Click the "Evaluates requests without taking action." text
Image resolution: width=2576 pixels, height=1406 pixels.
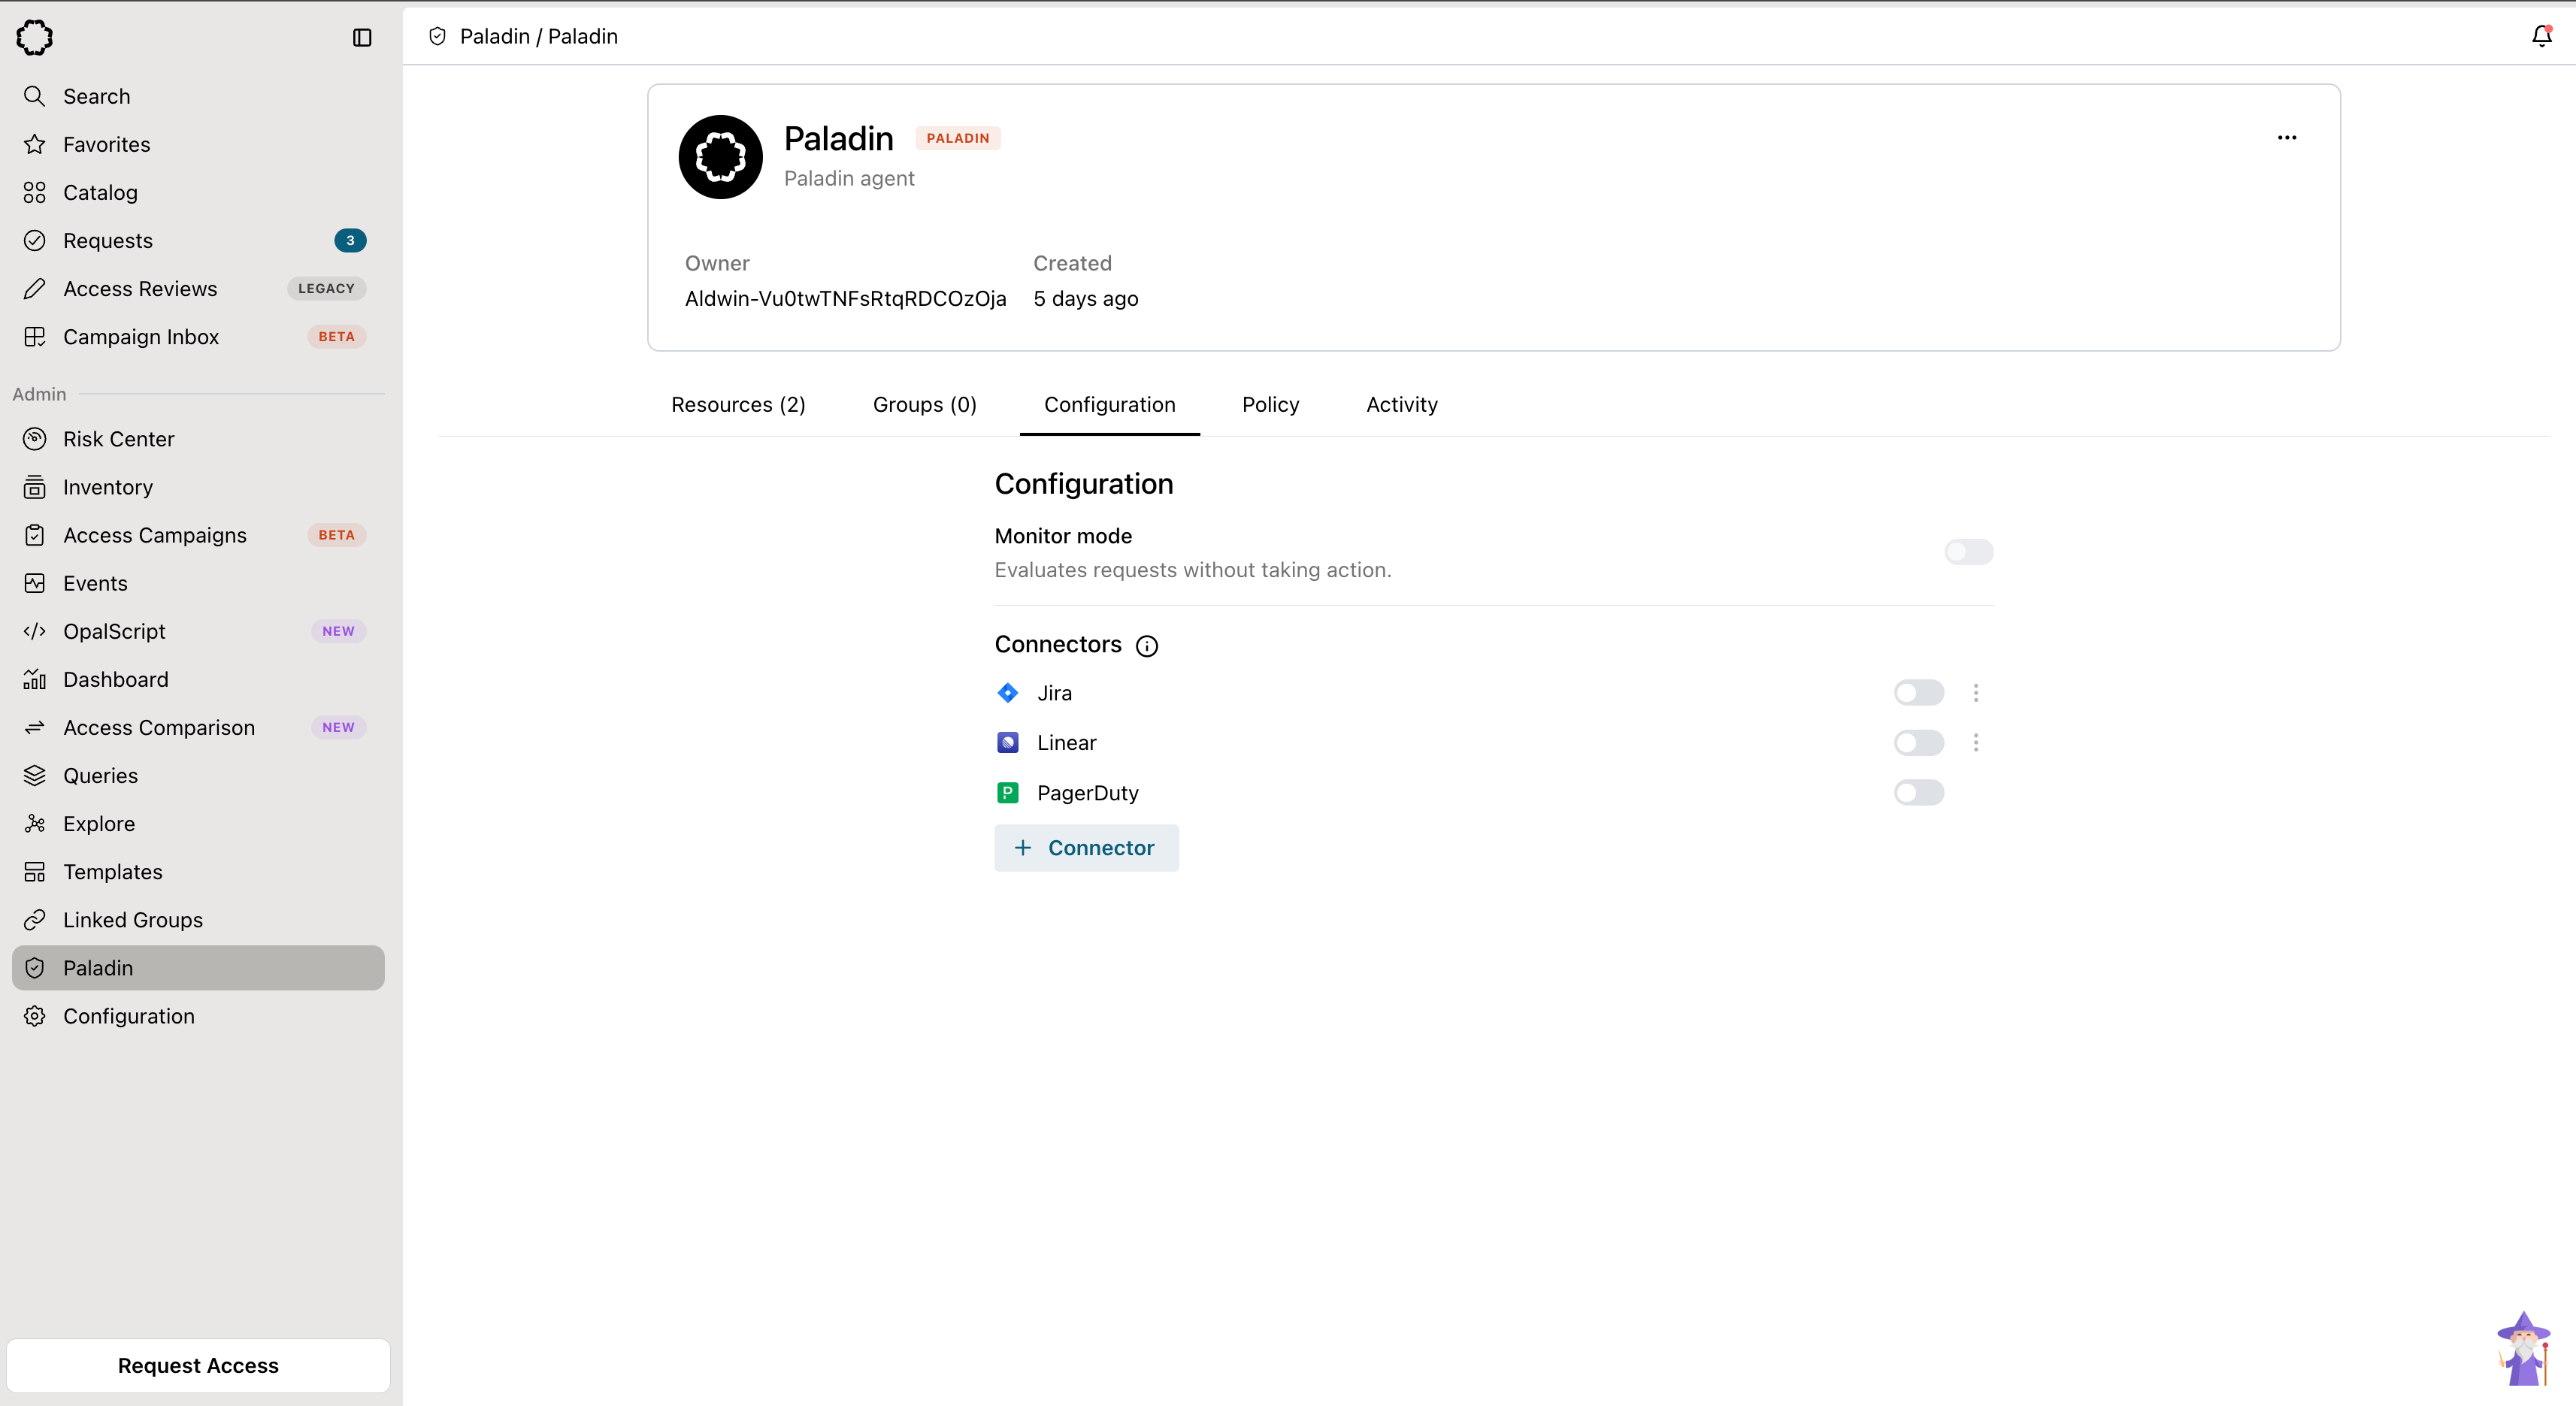tap(1192, 570)
